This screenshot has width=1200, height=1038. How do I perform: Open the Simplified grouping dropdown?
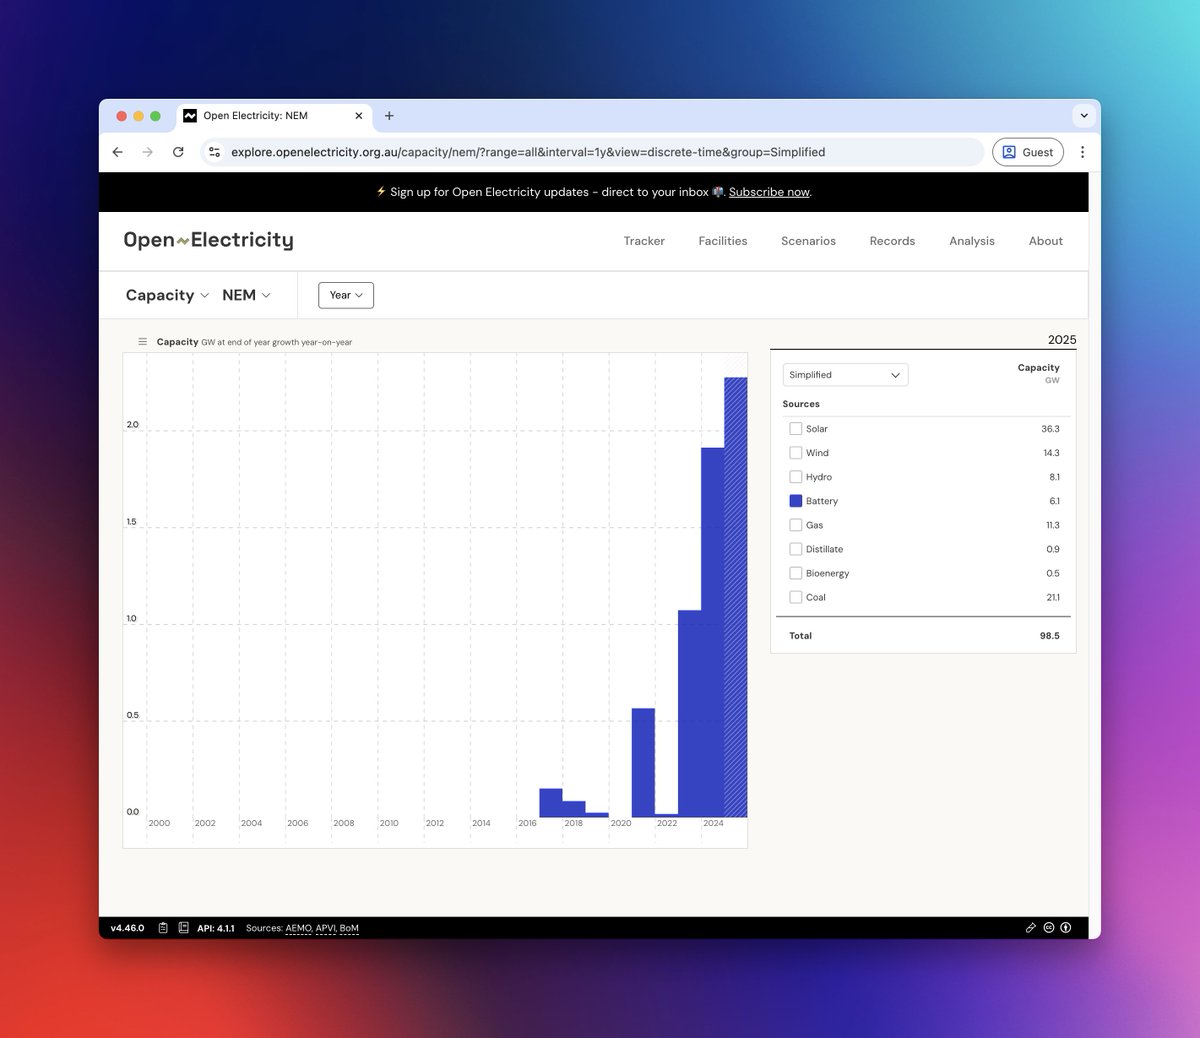pyautogui.click(x=845, y=375)
